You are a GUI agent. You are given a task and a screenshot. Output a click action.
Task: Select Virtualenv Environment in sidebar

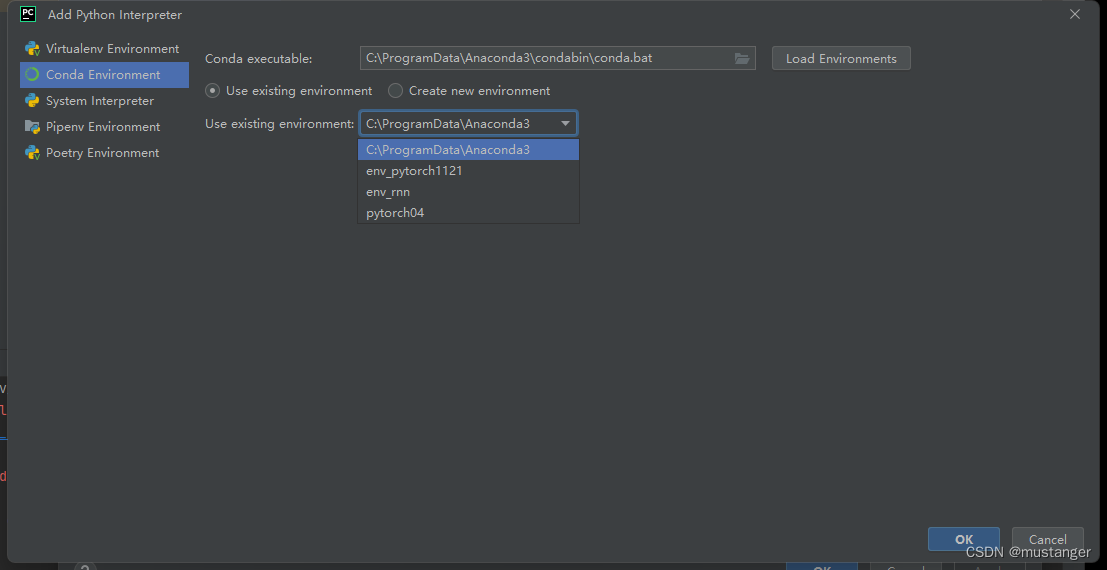pos(104,49)
